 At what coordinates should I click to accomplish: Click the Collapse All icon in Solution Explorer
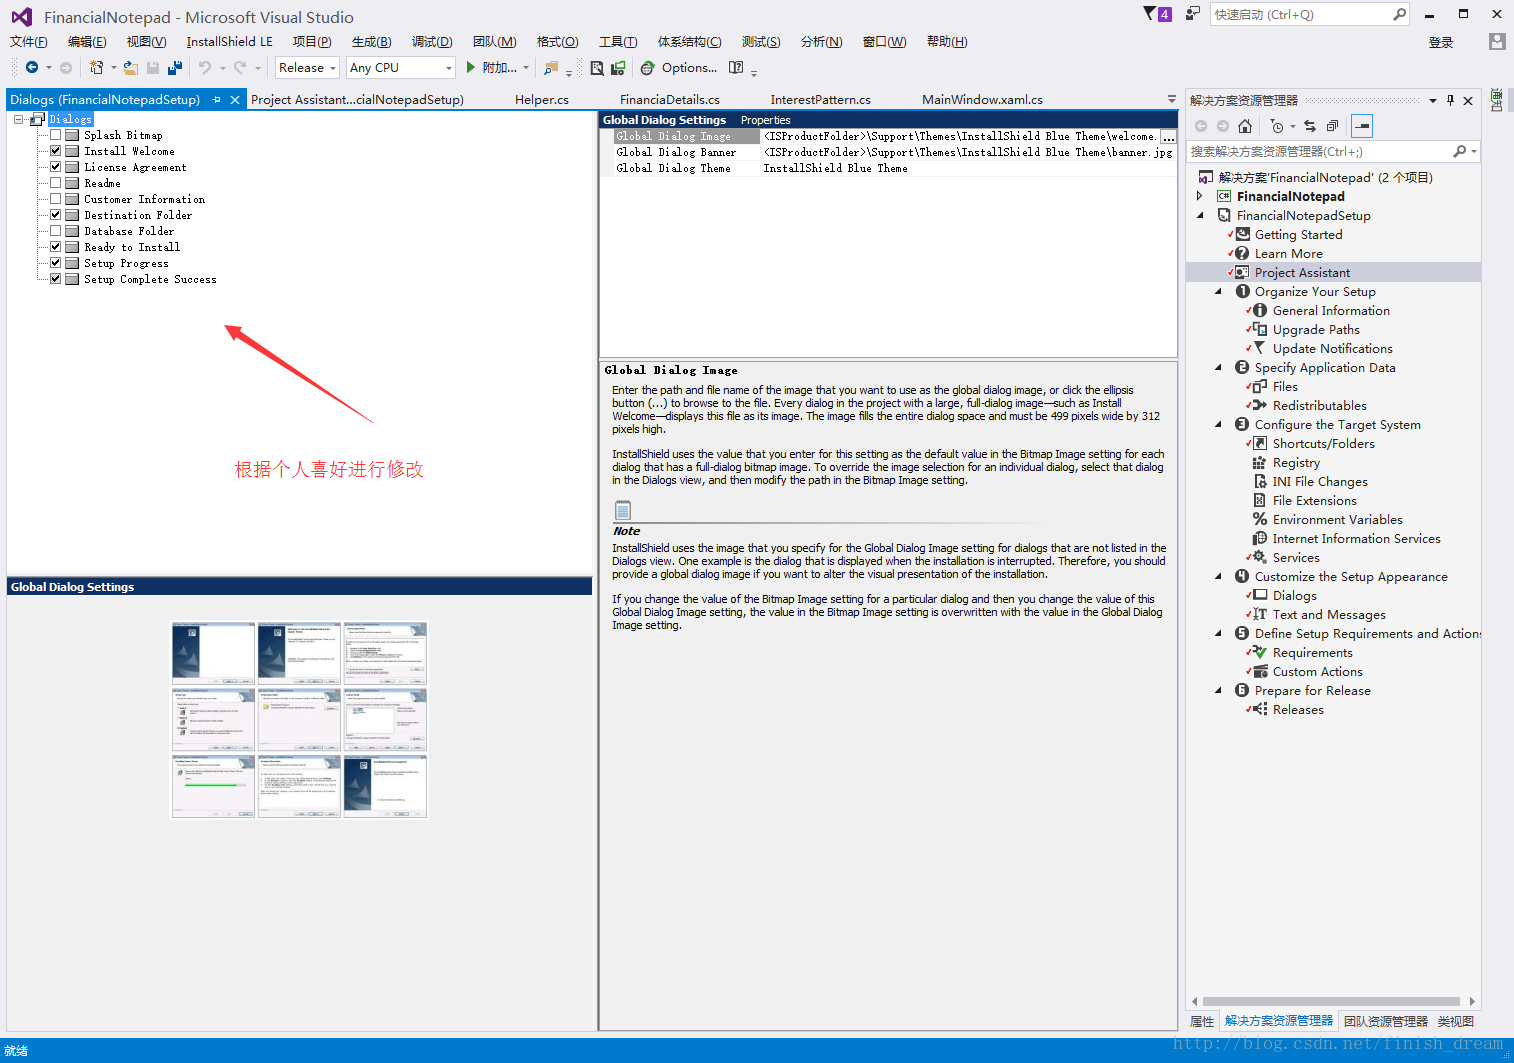pos(1332,126)
